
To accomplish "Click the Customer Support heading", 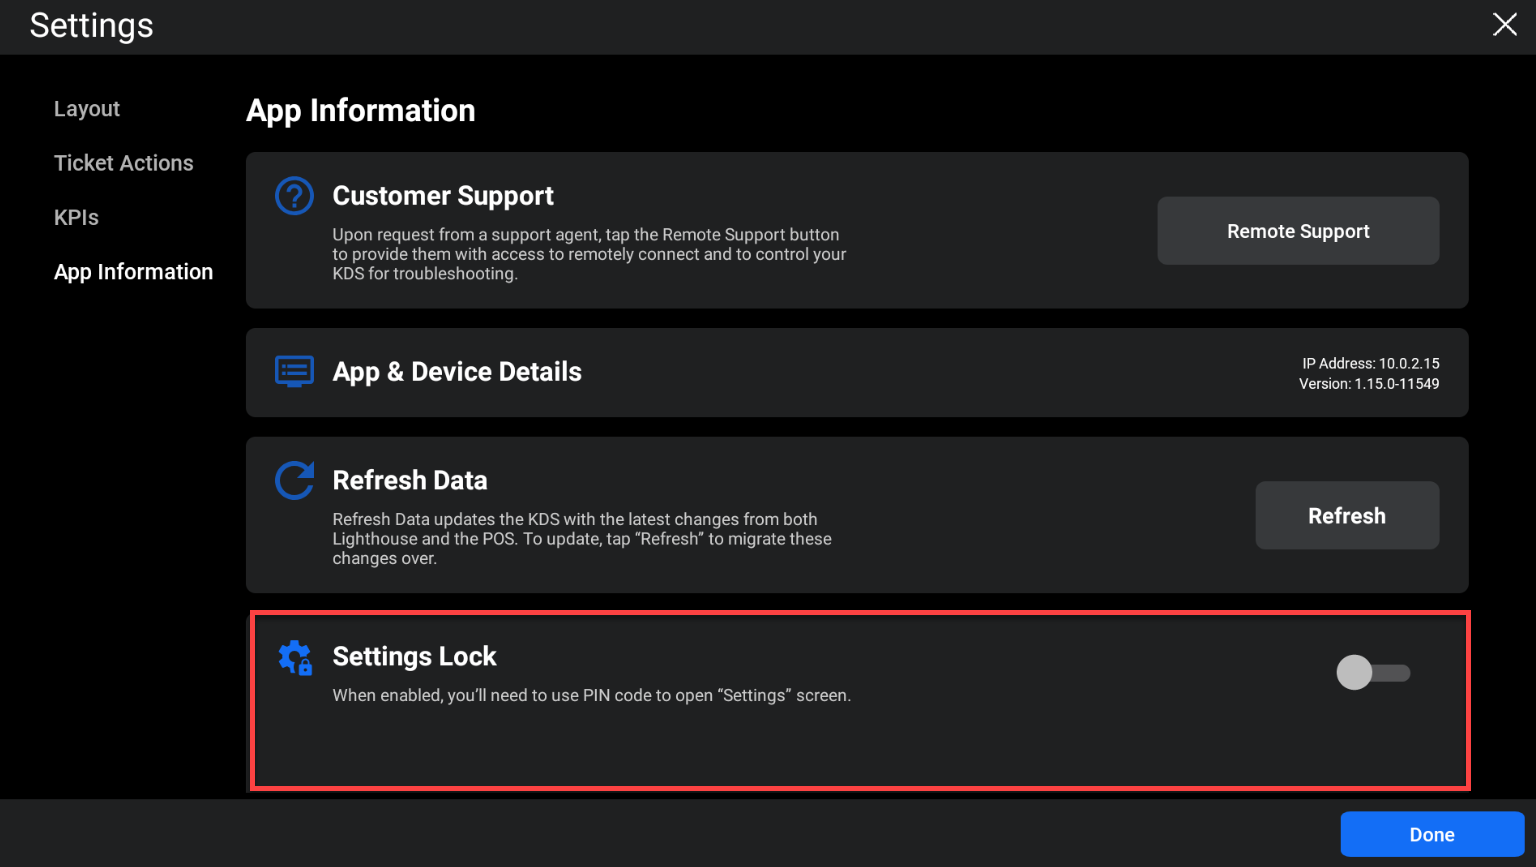I will [443, 196].
